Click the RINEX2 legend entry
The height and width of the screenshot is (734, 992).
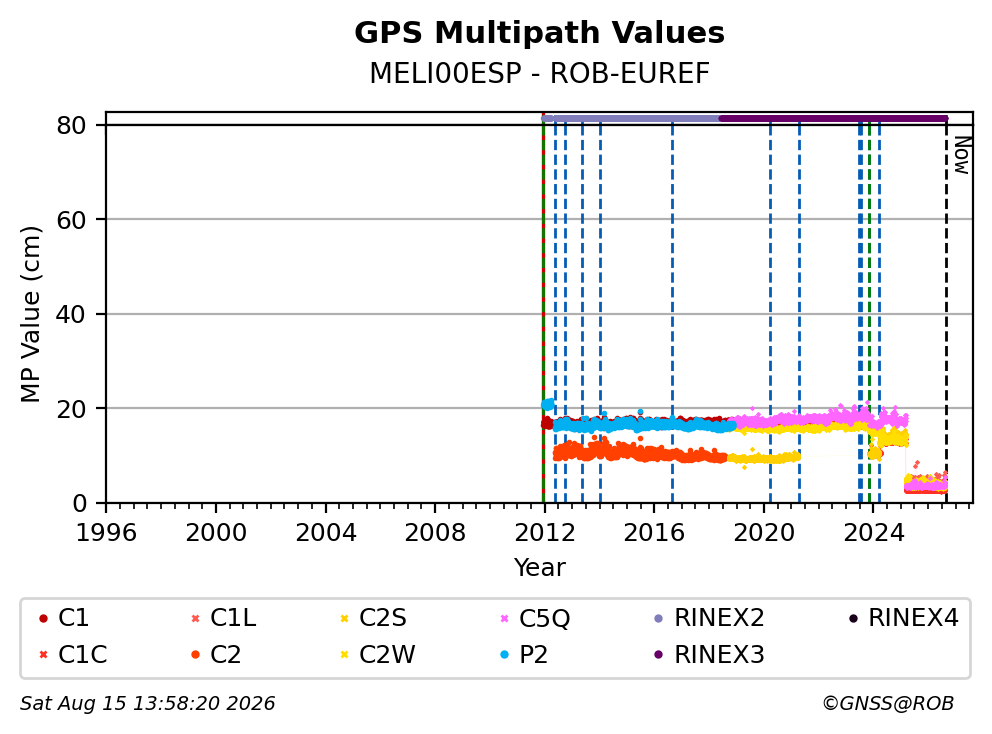click(x=709, y=618)
